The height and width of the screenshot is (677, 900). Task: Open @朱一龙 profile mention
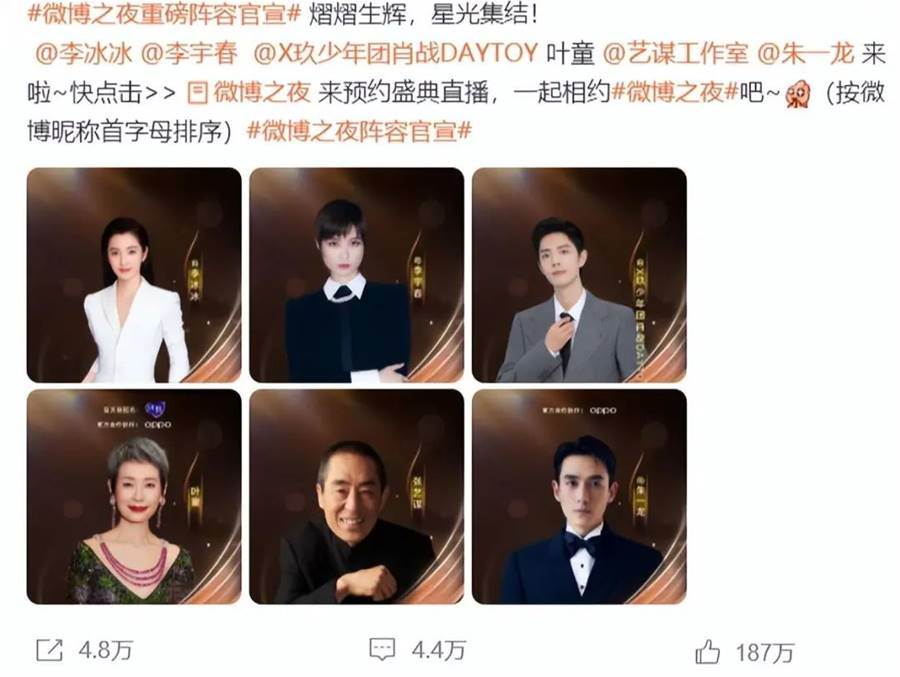[x=806, y=53]
